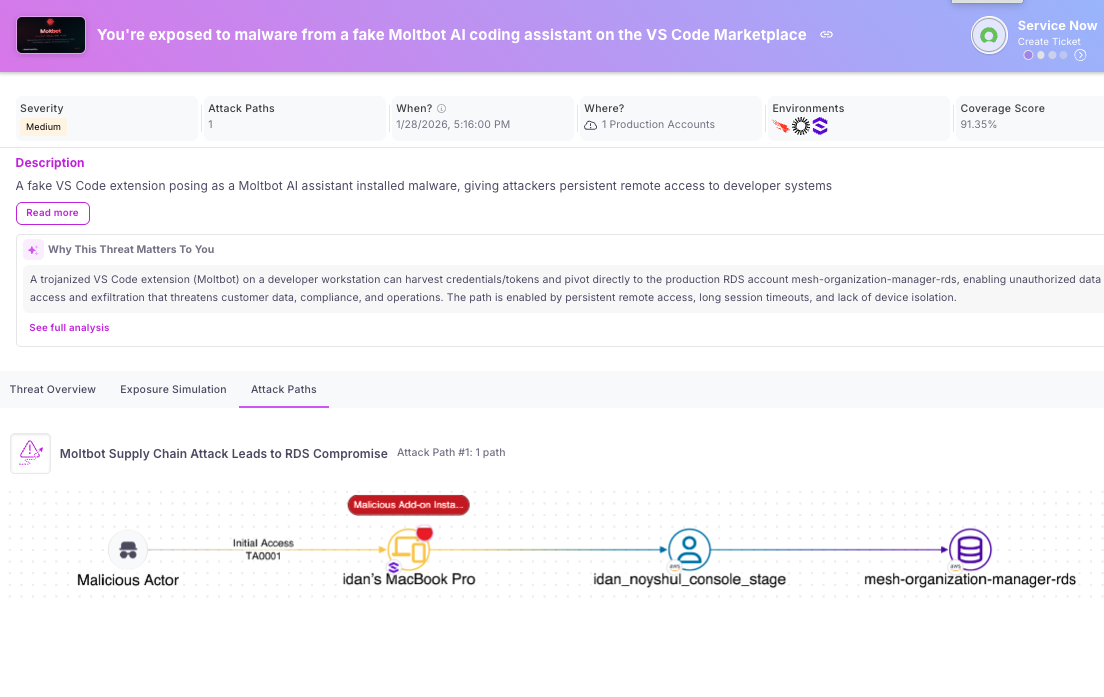Open the See full analysis link

tap(69, 328)
